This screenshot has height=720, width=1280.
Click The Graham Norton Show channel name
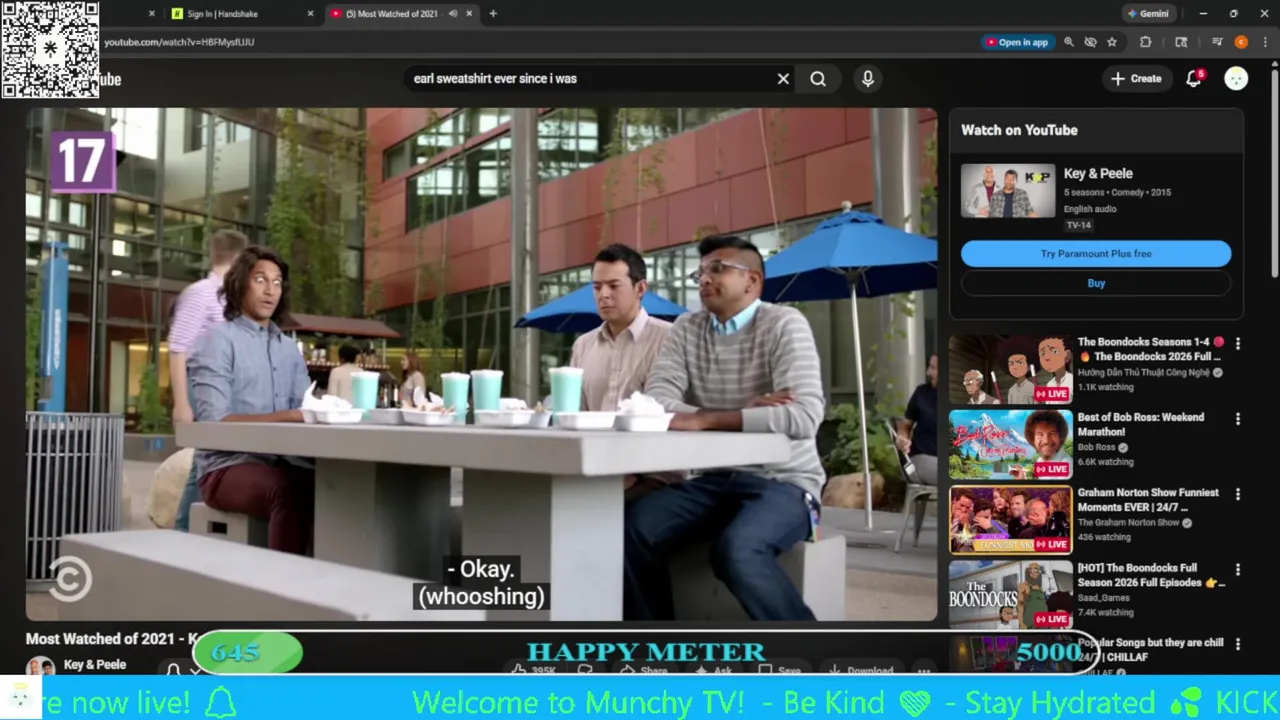(x=1128, y=523)
